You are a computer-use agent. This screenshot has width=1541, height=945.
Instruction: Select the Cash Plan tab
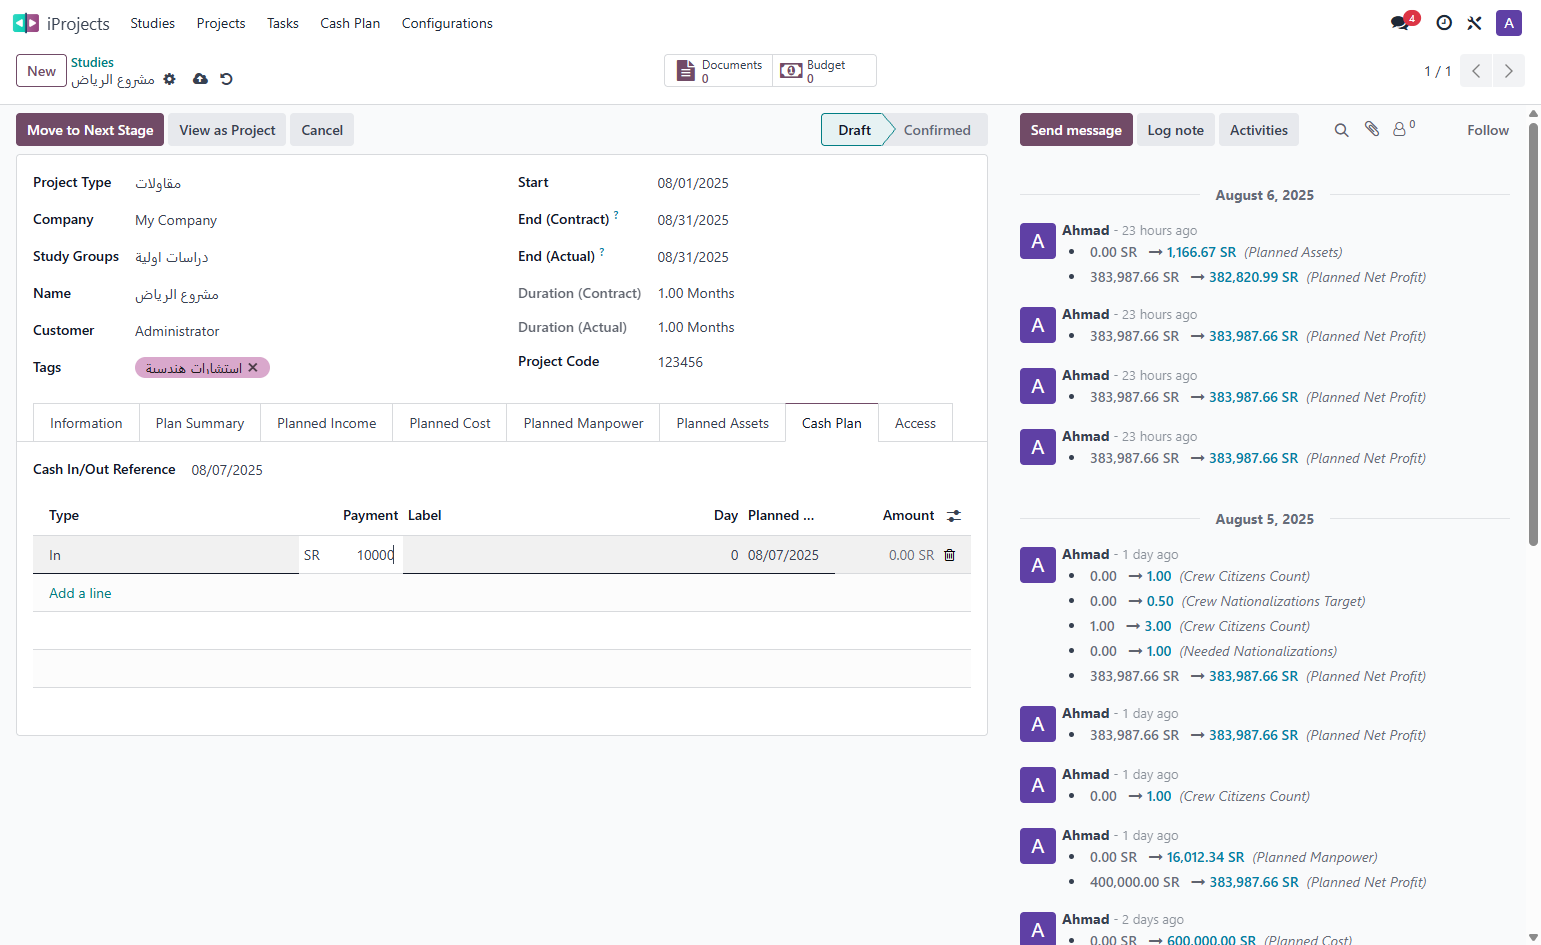click(x=832, y=423)
